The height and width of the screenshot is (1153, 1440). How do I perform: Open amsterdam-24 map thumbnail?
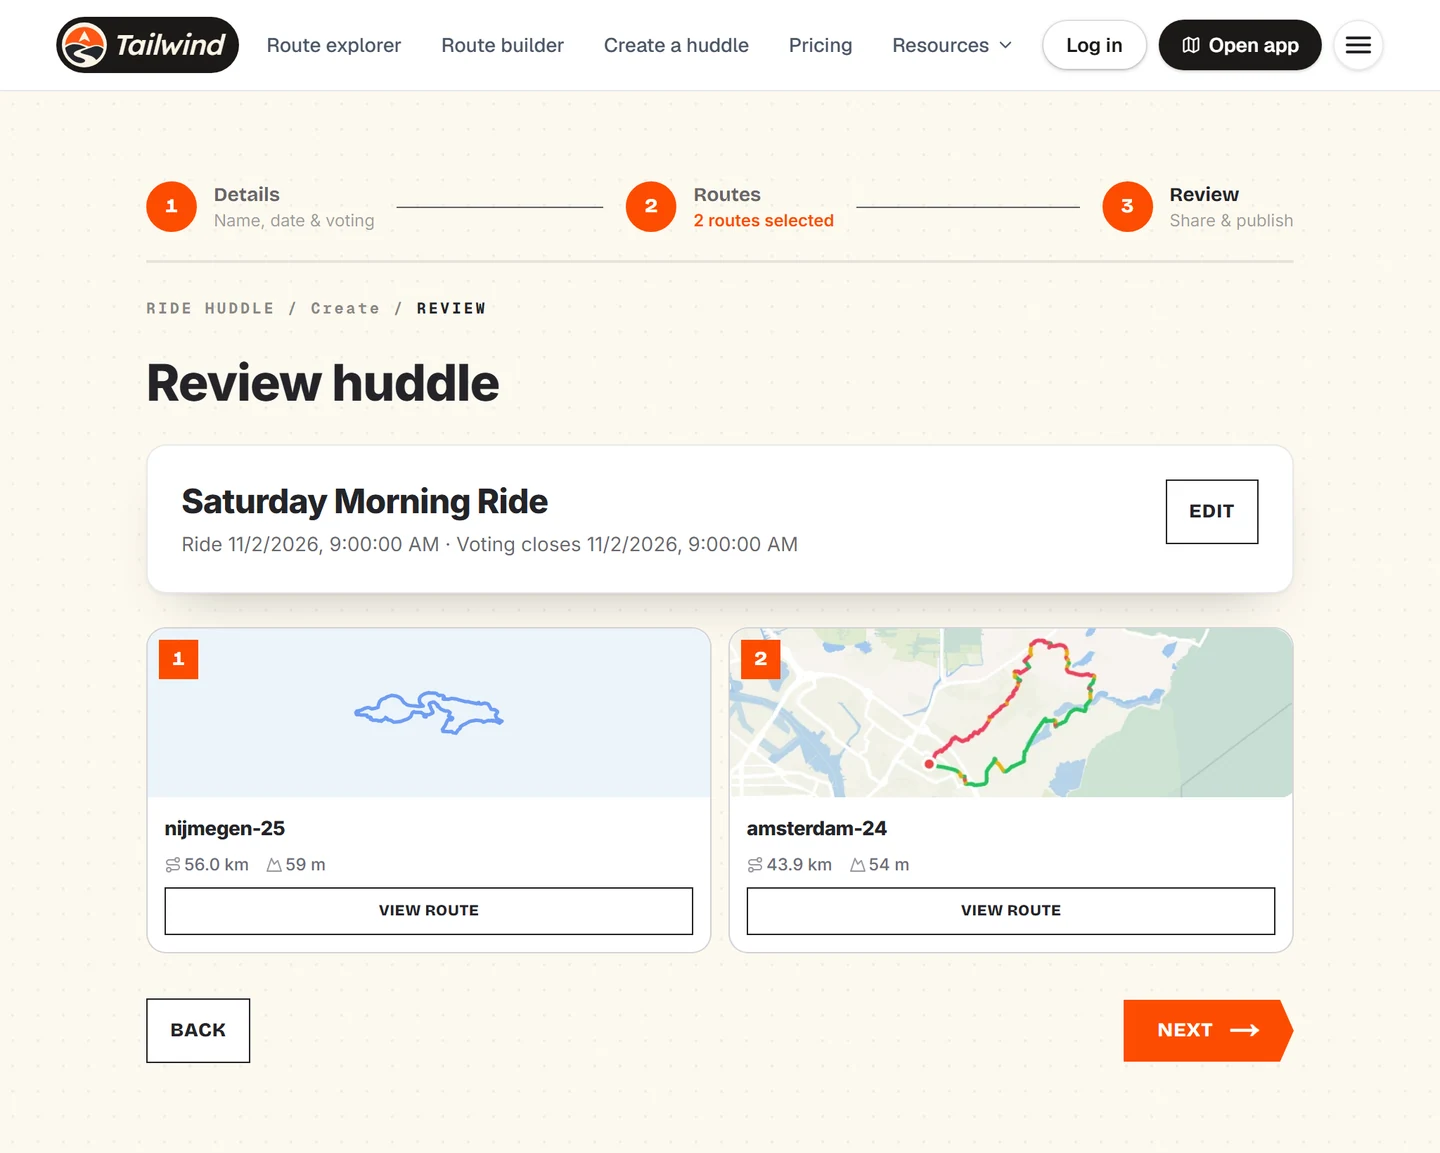point(1011,713)
